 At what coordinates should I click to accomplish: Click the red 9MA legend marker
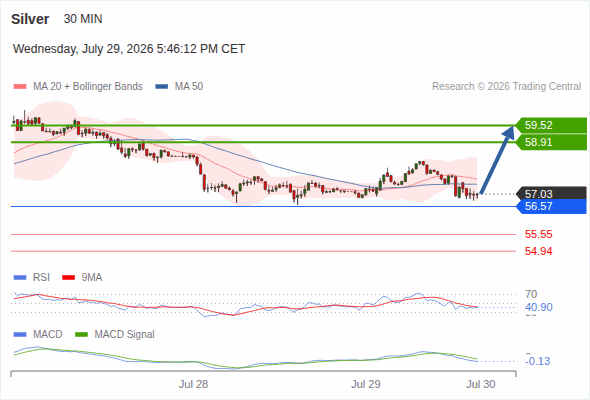click(x=68, y=278)
